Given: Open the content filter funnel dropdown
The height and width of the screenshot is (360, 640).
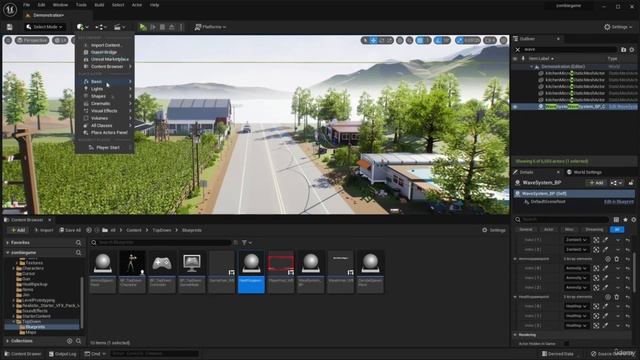Looking at the screenshot, I should pyautogui.click(x=246, y=242).
